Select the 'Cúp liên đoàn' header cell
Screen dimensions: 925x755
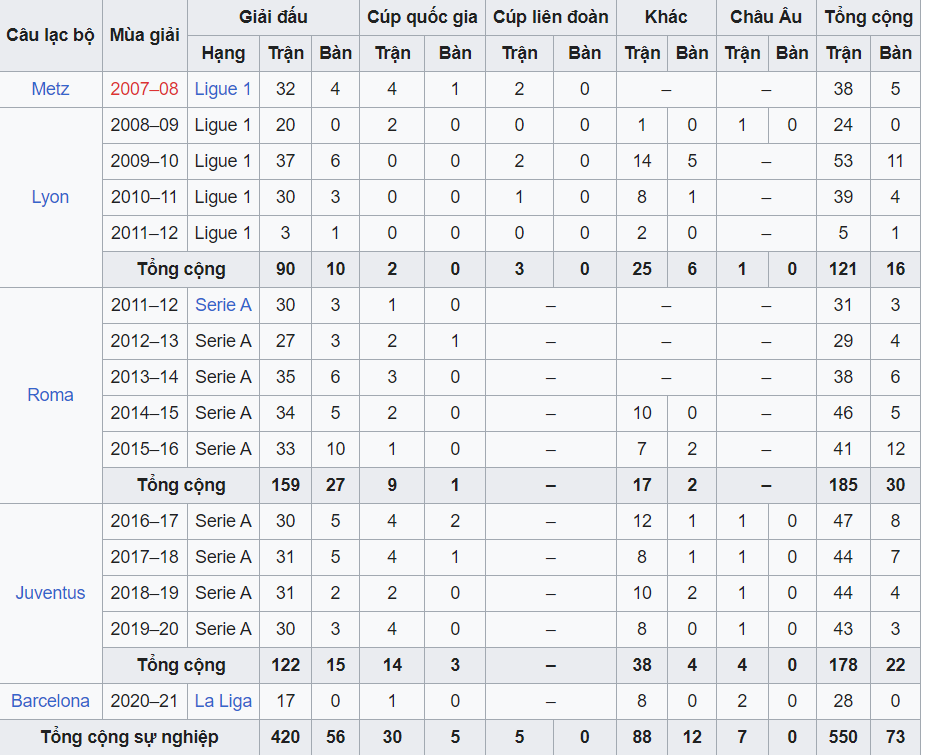[x=550, y=17]
